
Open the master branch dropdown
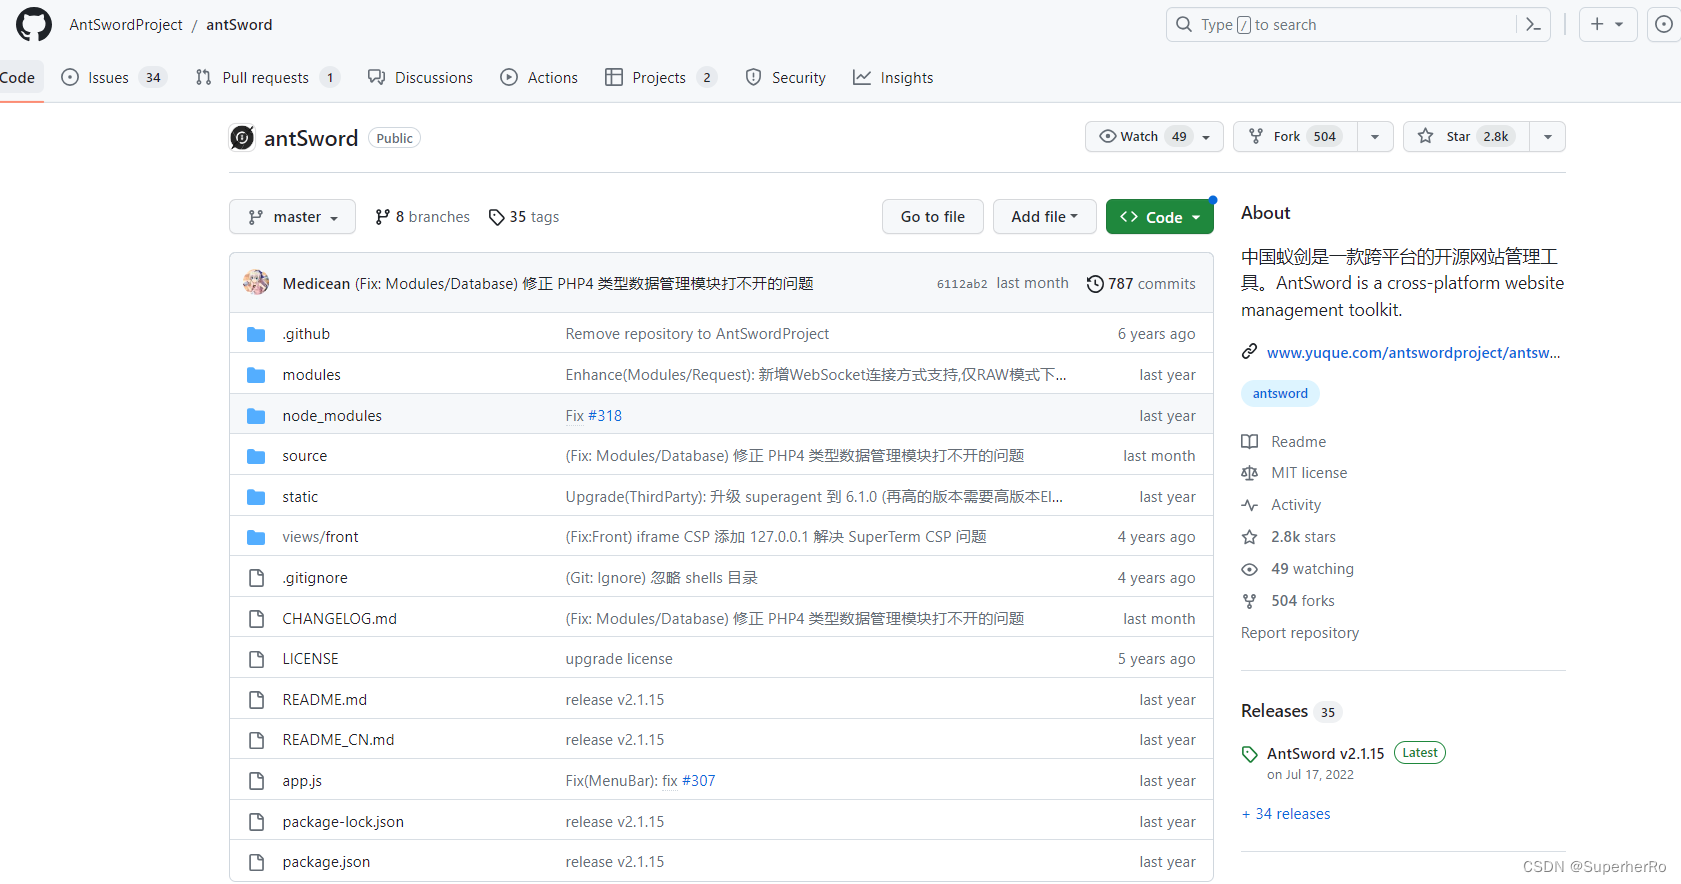292,217
